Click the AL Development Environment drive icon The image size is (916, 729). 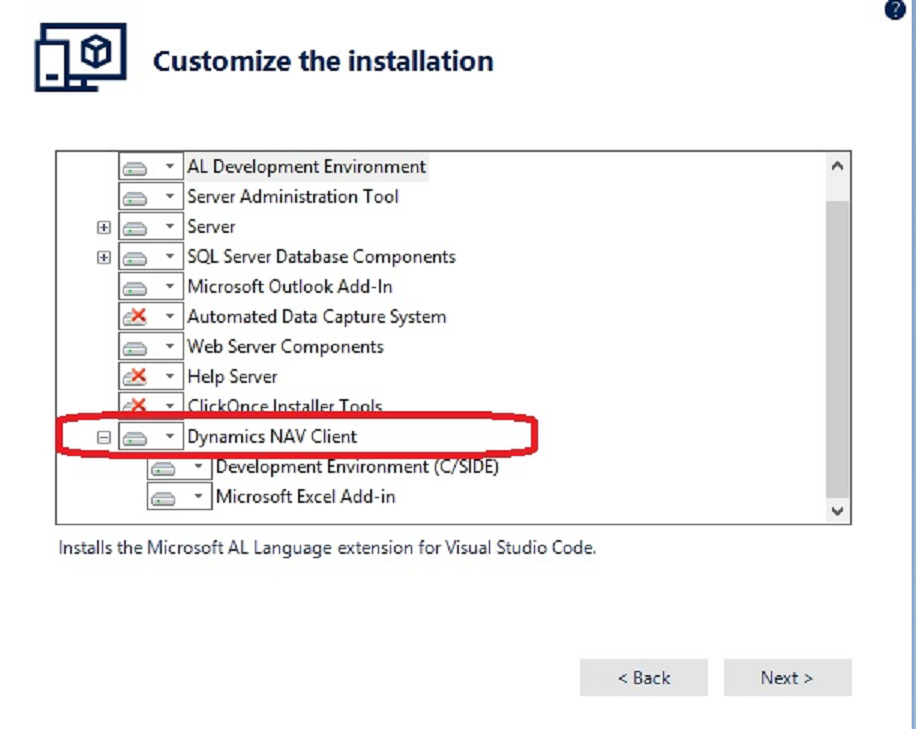135,168
